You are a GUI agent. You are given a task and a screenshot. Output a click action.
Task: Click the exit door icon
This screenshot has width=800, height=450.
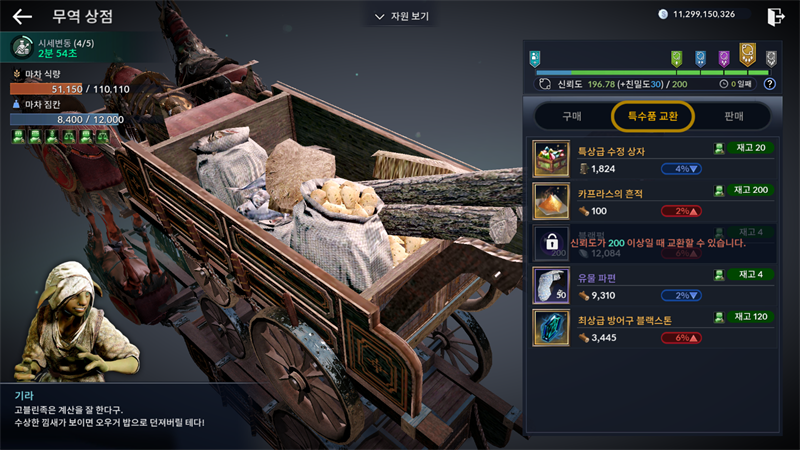(776, 16)
